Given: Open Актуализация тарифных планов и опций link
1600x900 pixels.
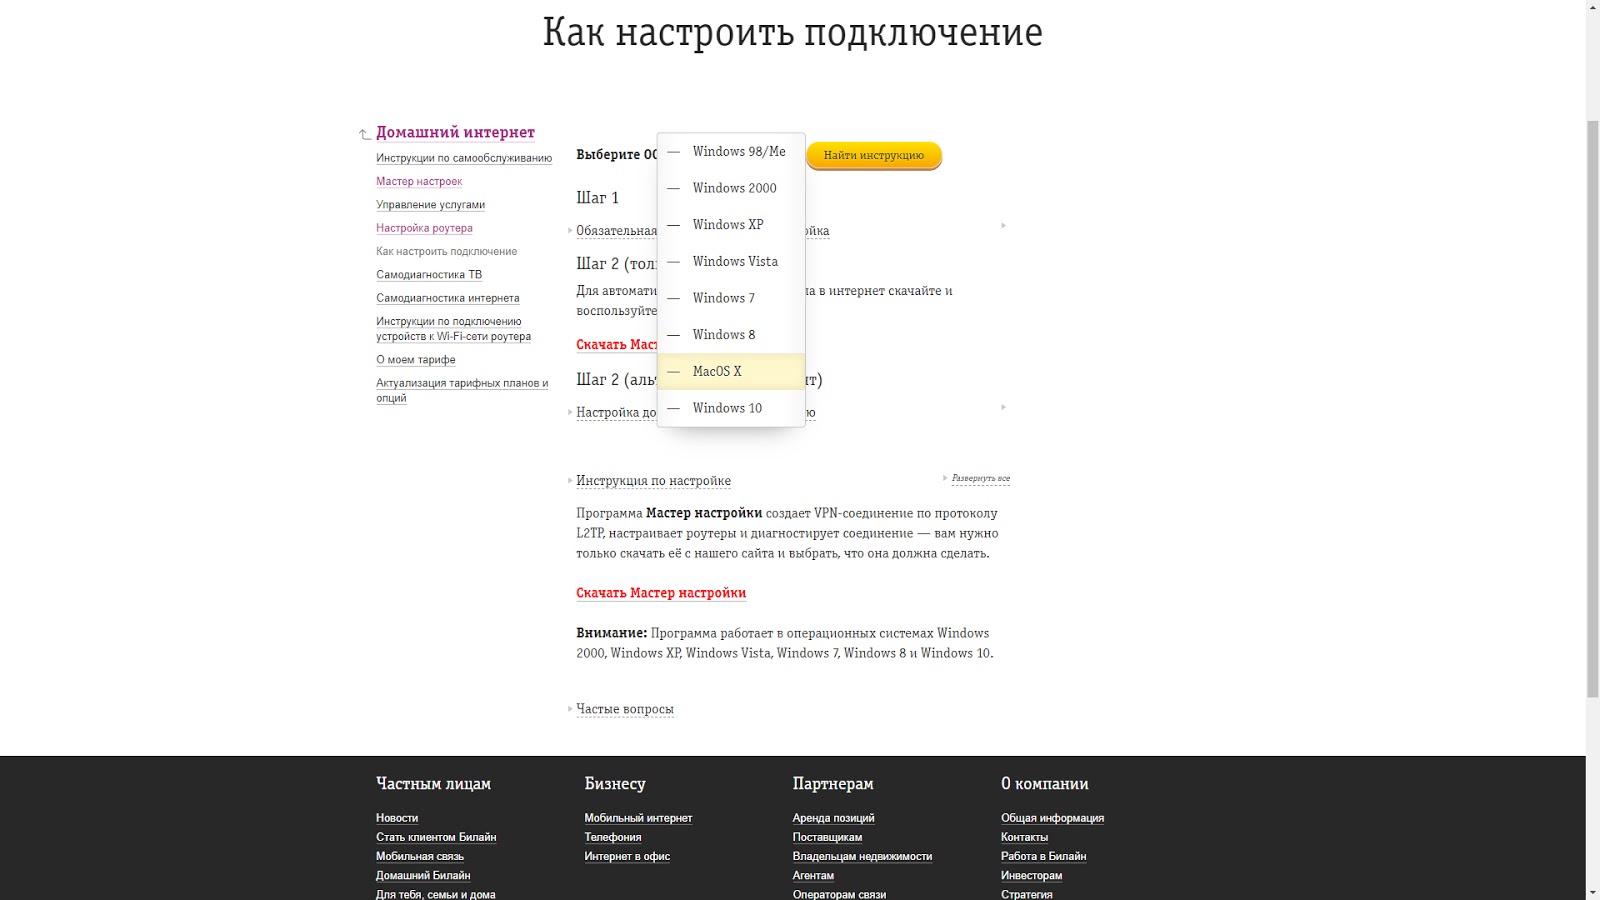Looking at the screenshot, I should (x=462, y=390).
